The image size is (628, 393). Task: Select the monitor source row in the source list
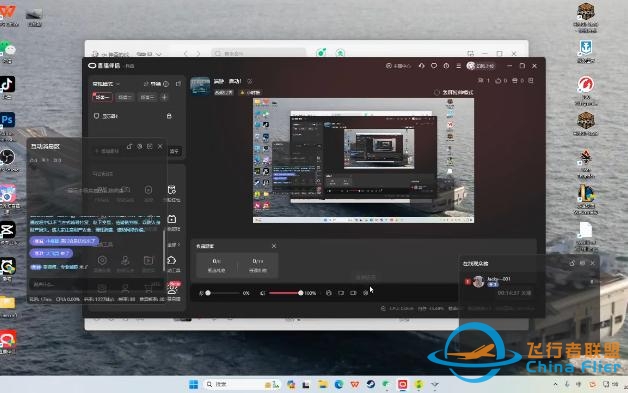[133, 116]
